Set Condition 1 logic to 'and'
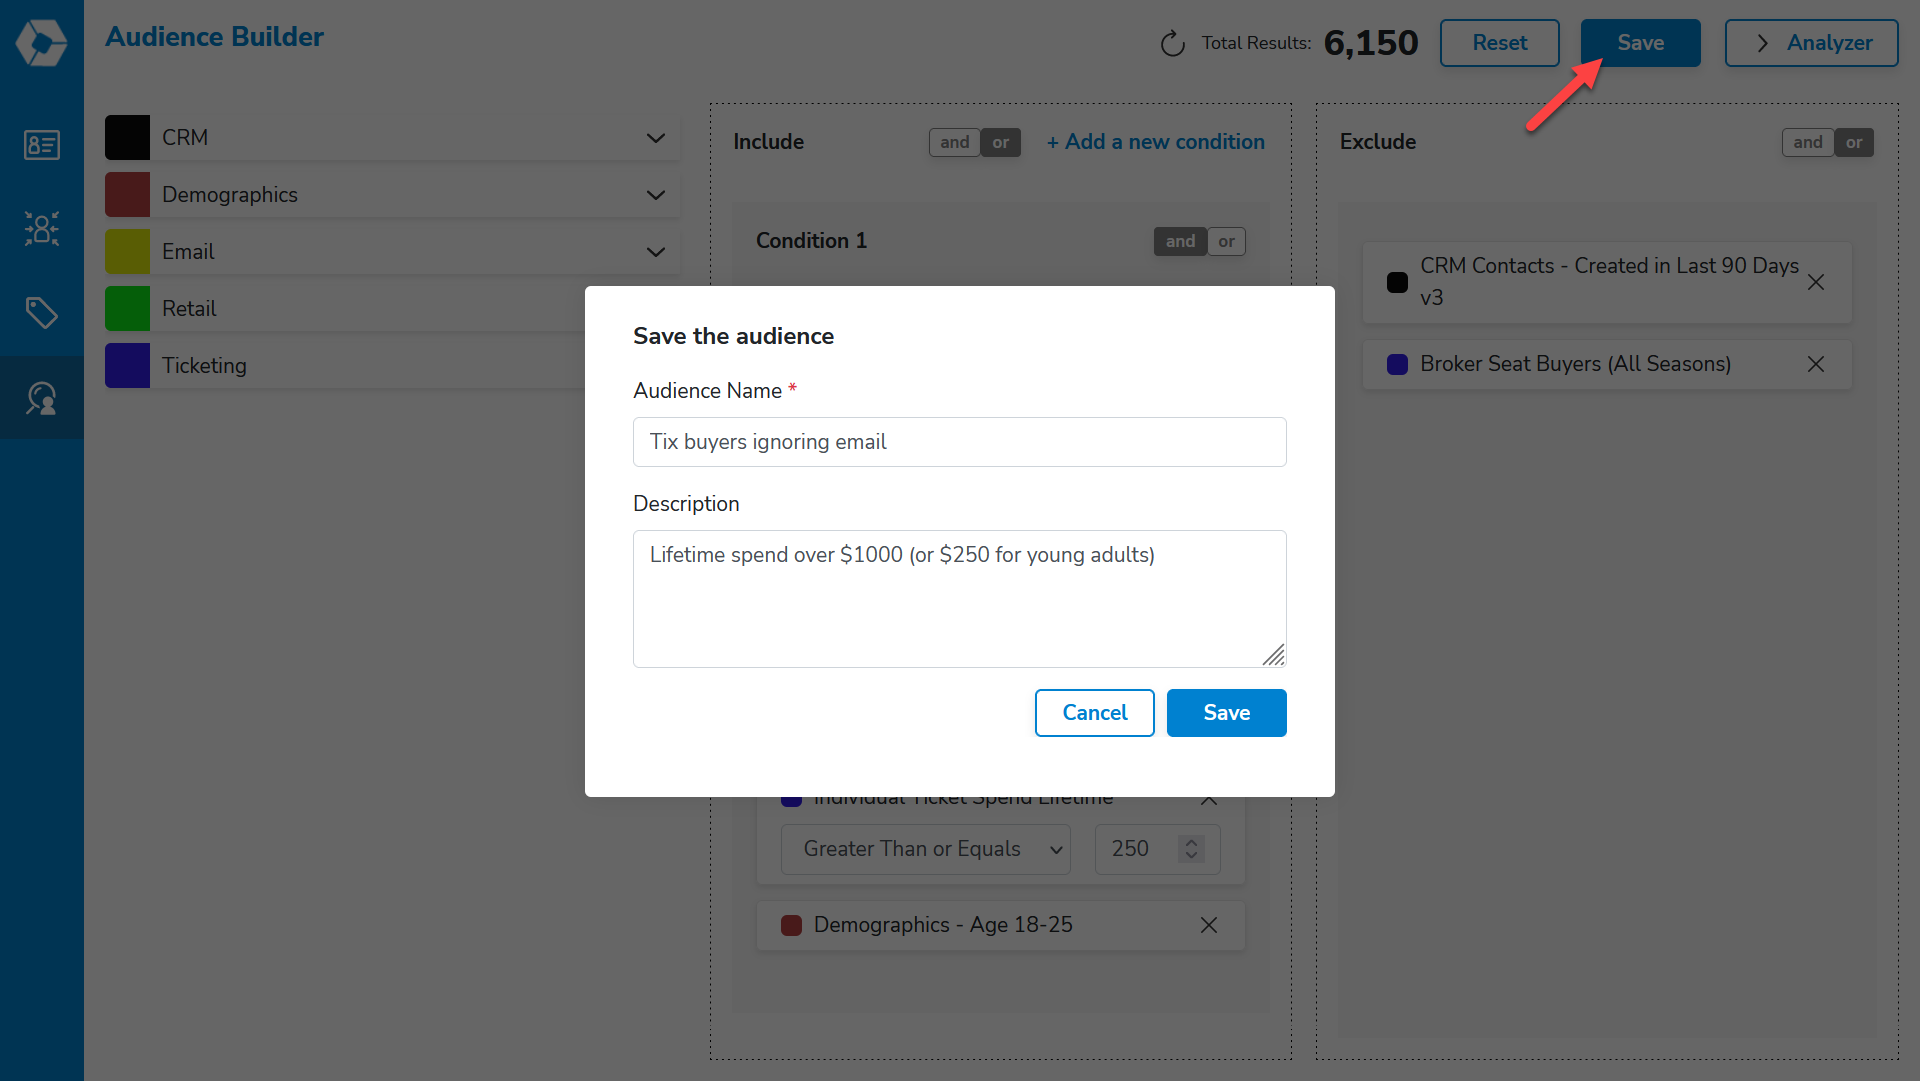 pyautogui.click(x=1180, y=241)
